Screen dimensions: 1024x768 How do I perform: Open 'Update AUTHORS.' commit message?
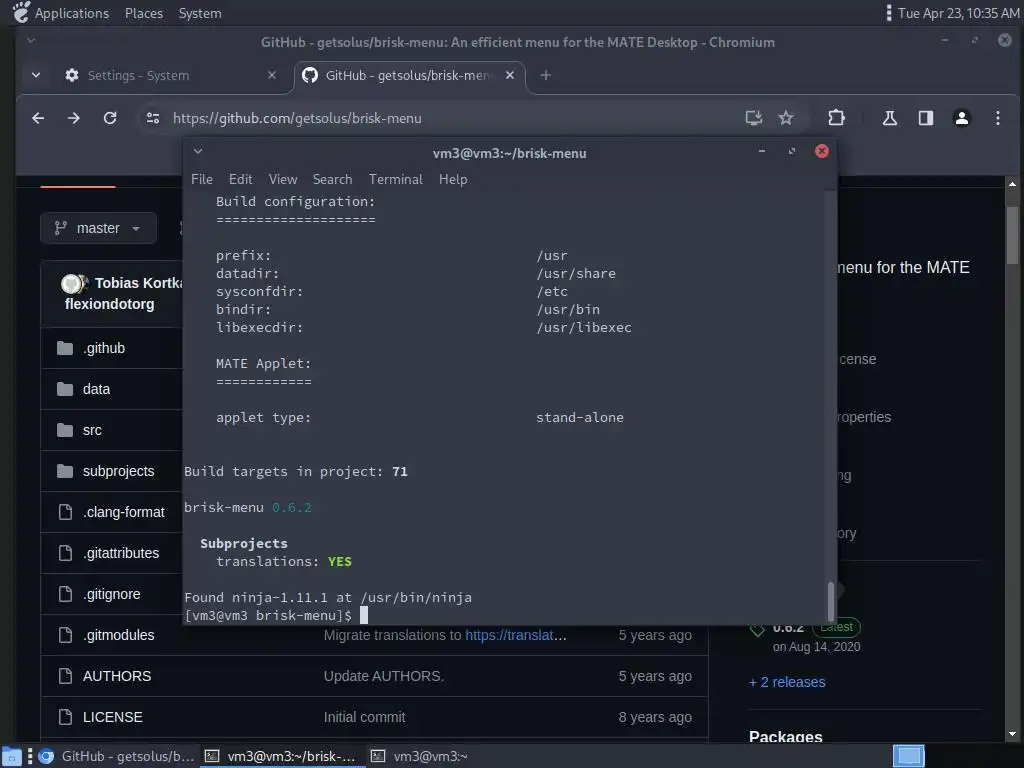coord(384,677)
